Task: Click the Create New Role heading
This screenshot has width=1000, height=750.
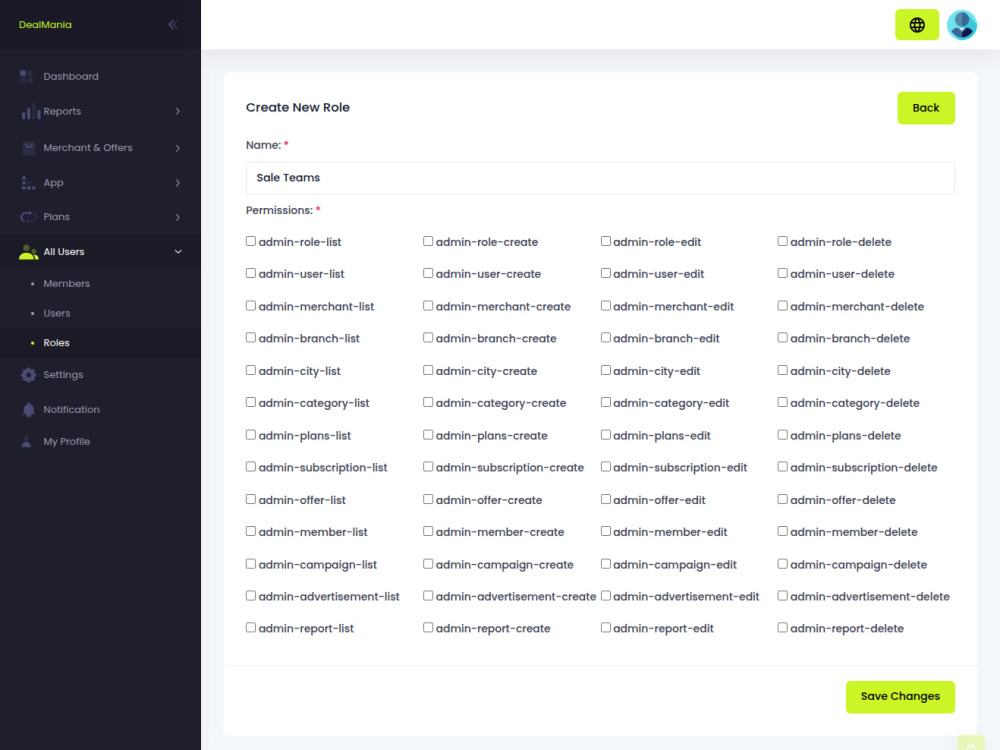Action: (x=298, y=107)
